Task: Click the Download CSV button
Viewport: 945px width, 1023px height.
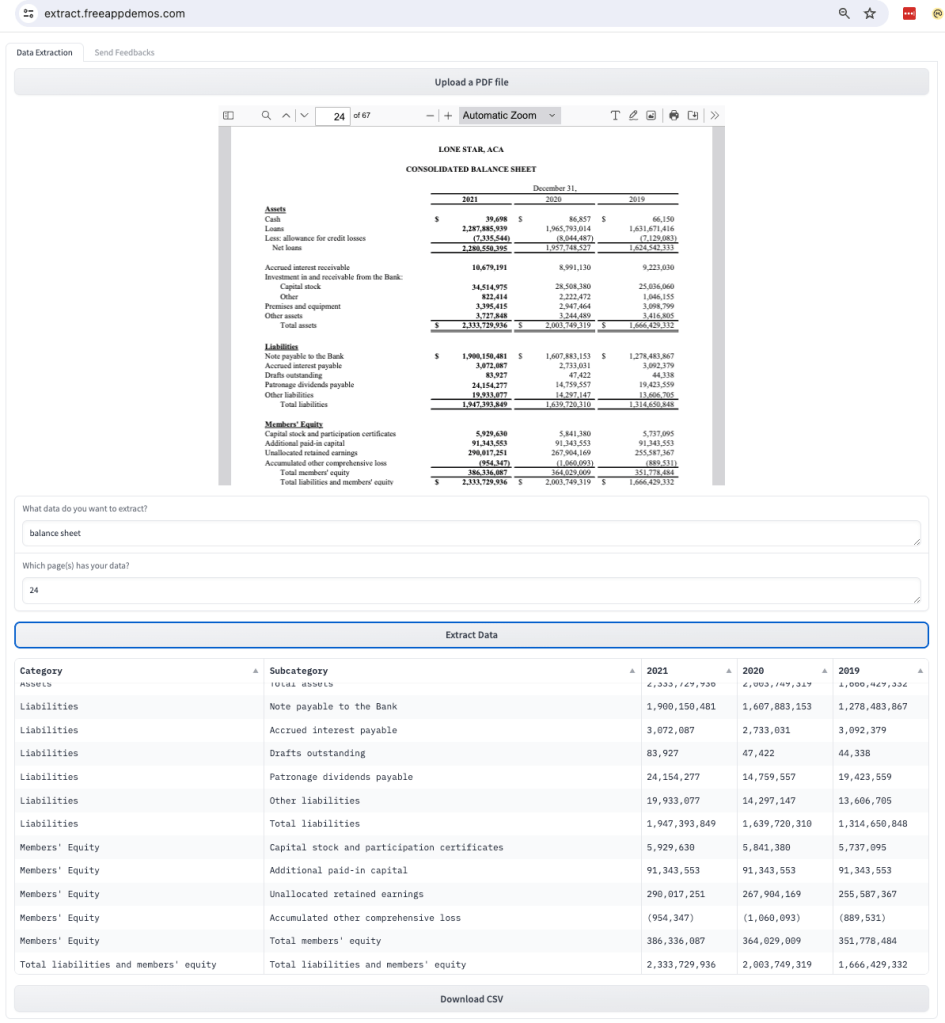Action: tap(471, 999)
